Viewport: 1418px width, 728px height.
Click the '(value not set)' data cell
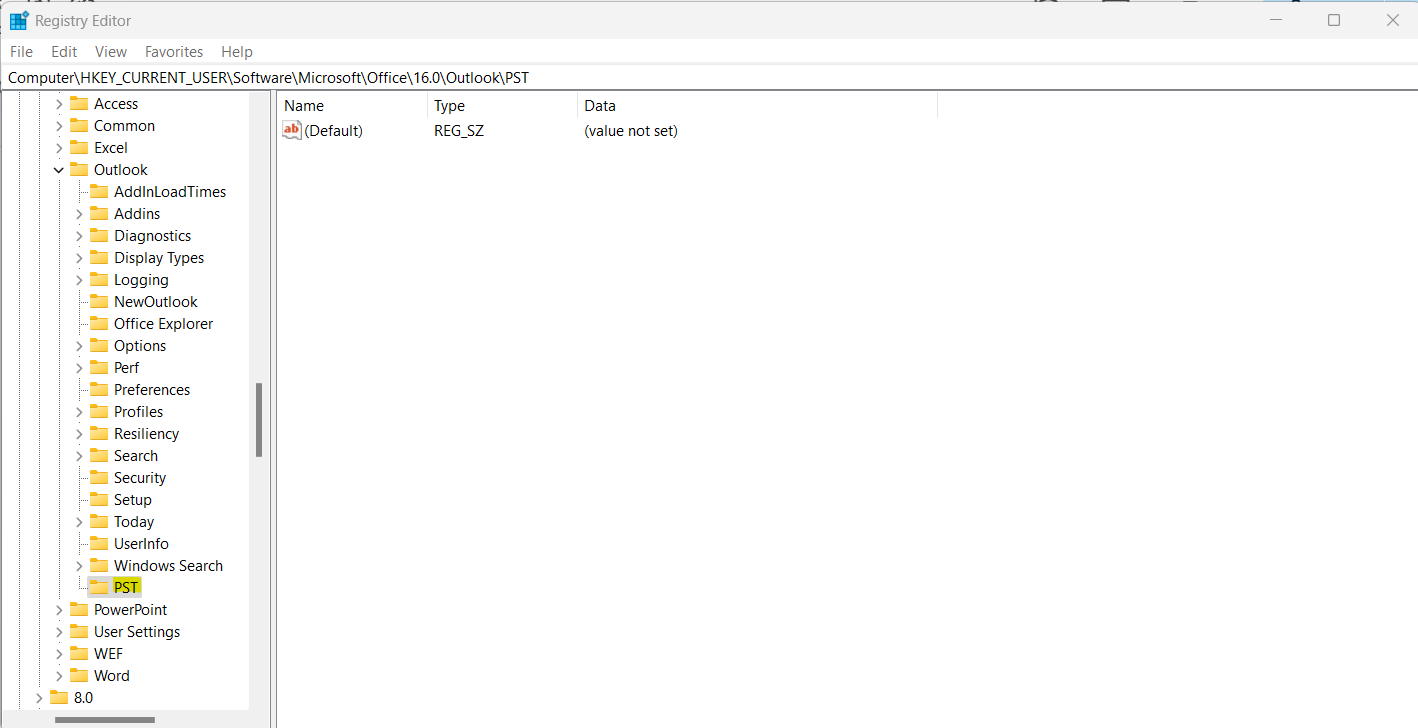pos(631,130)
